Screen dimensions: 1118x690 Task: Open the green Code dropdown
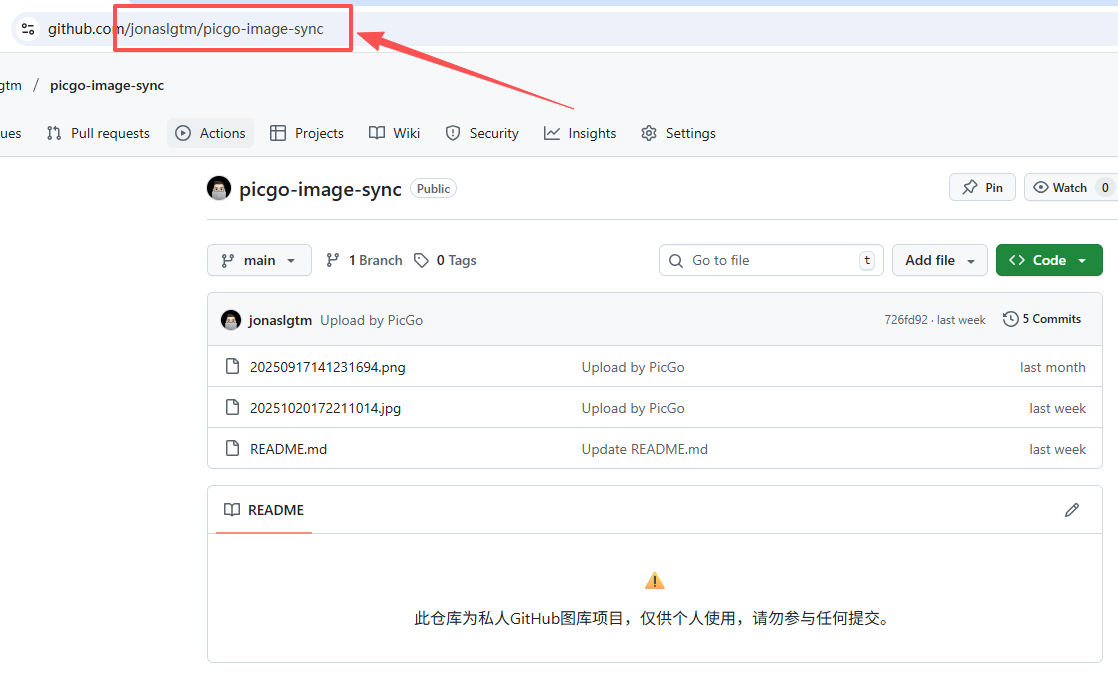pyautogui.click(x=1049, y=259)
